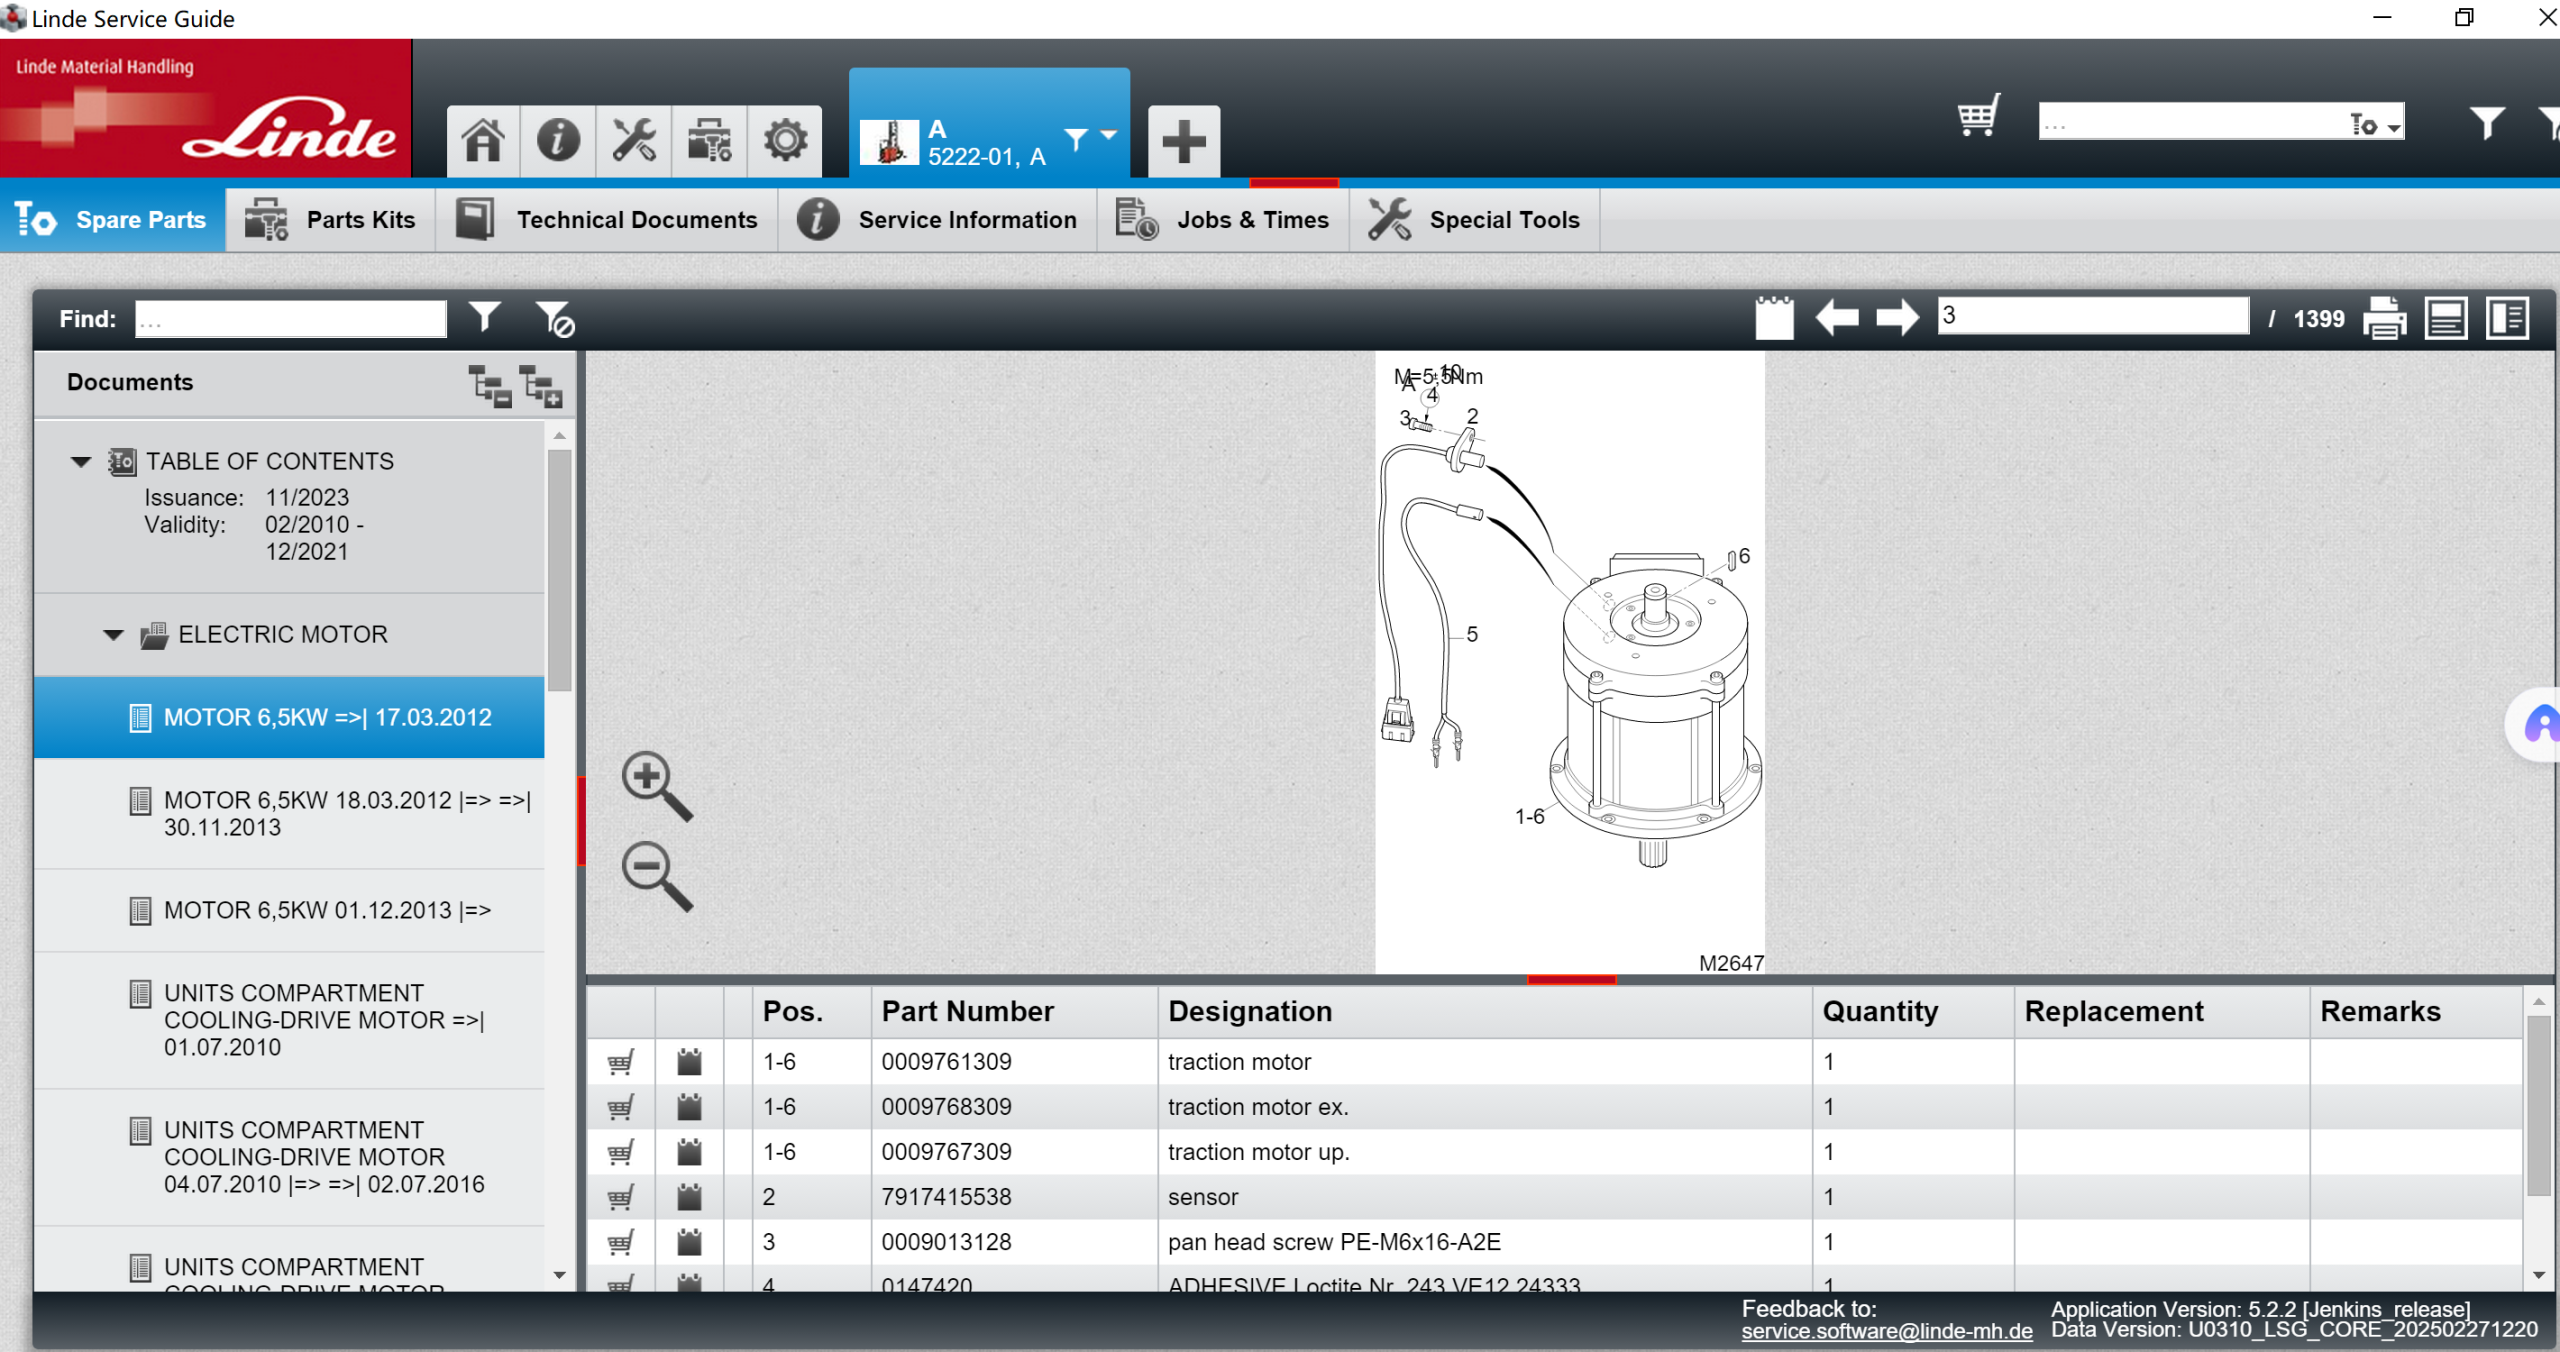The width and height of the screenshot is (2560, 1352).
Task: Open the service.software@linde-mh.de feedback link
Action: pos(1886,1331)
